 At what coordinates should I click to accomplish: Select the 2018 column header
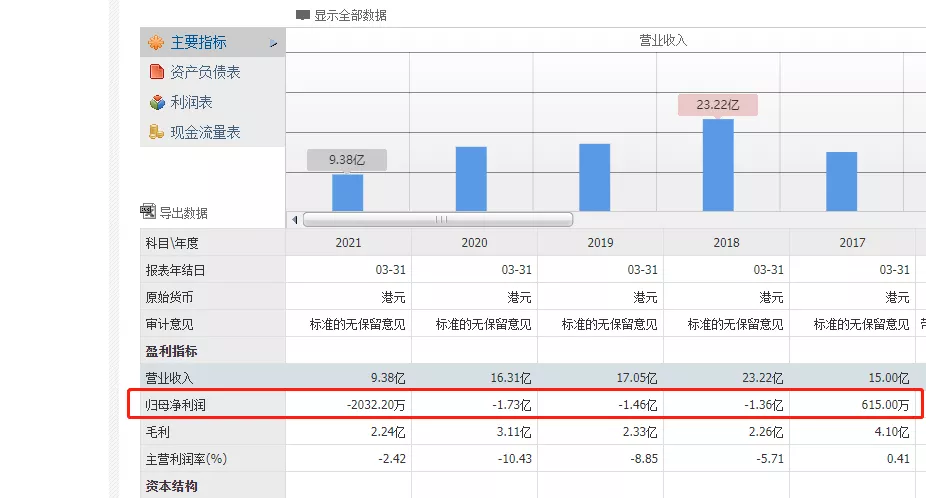pos(726,243)
